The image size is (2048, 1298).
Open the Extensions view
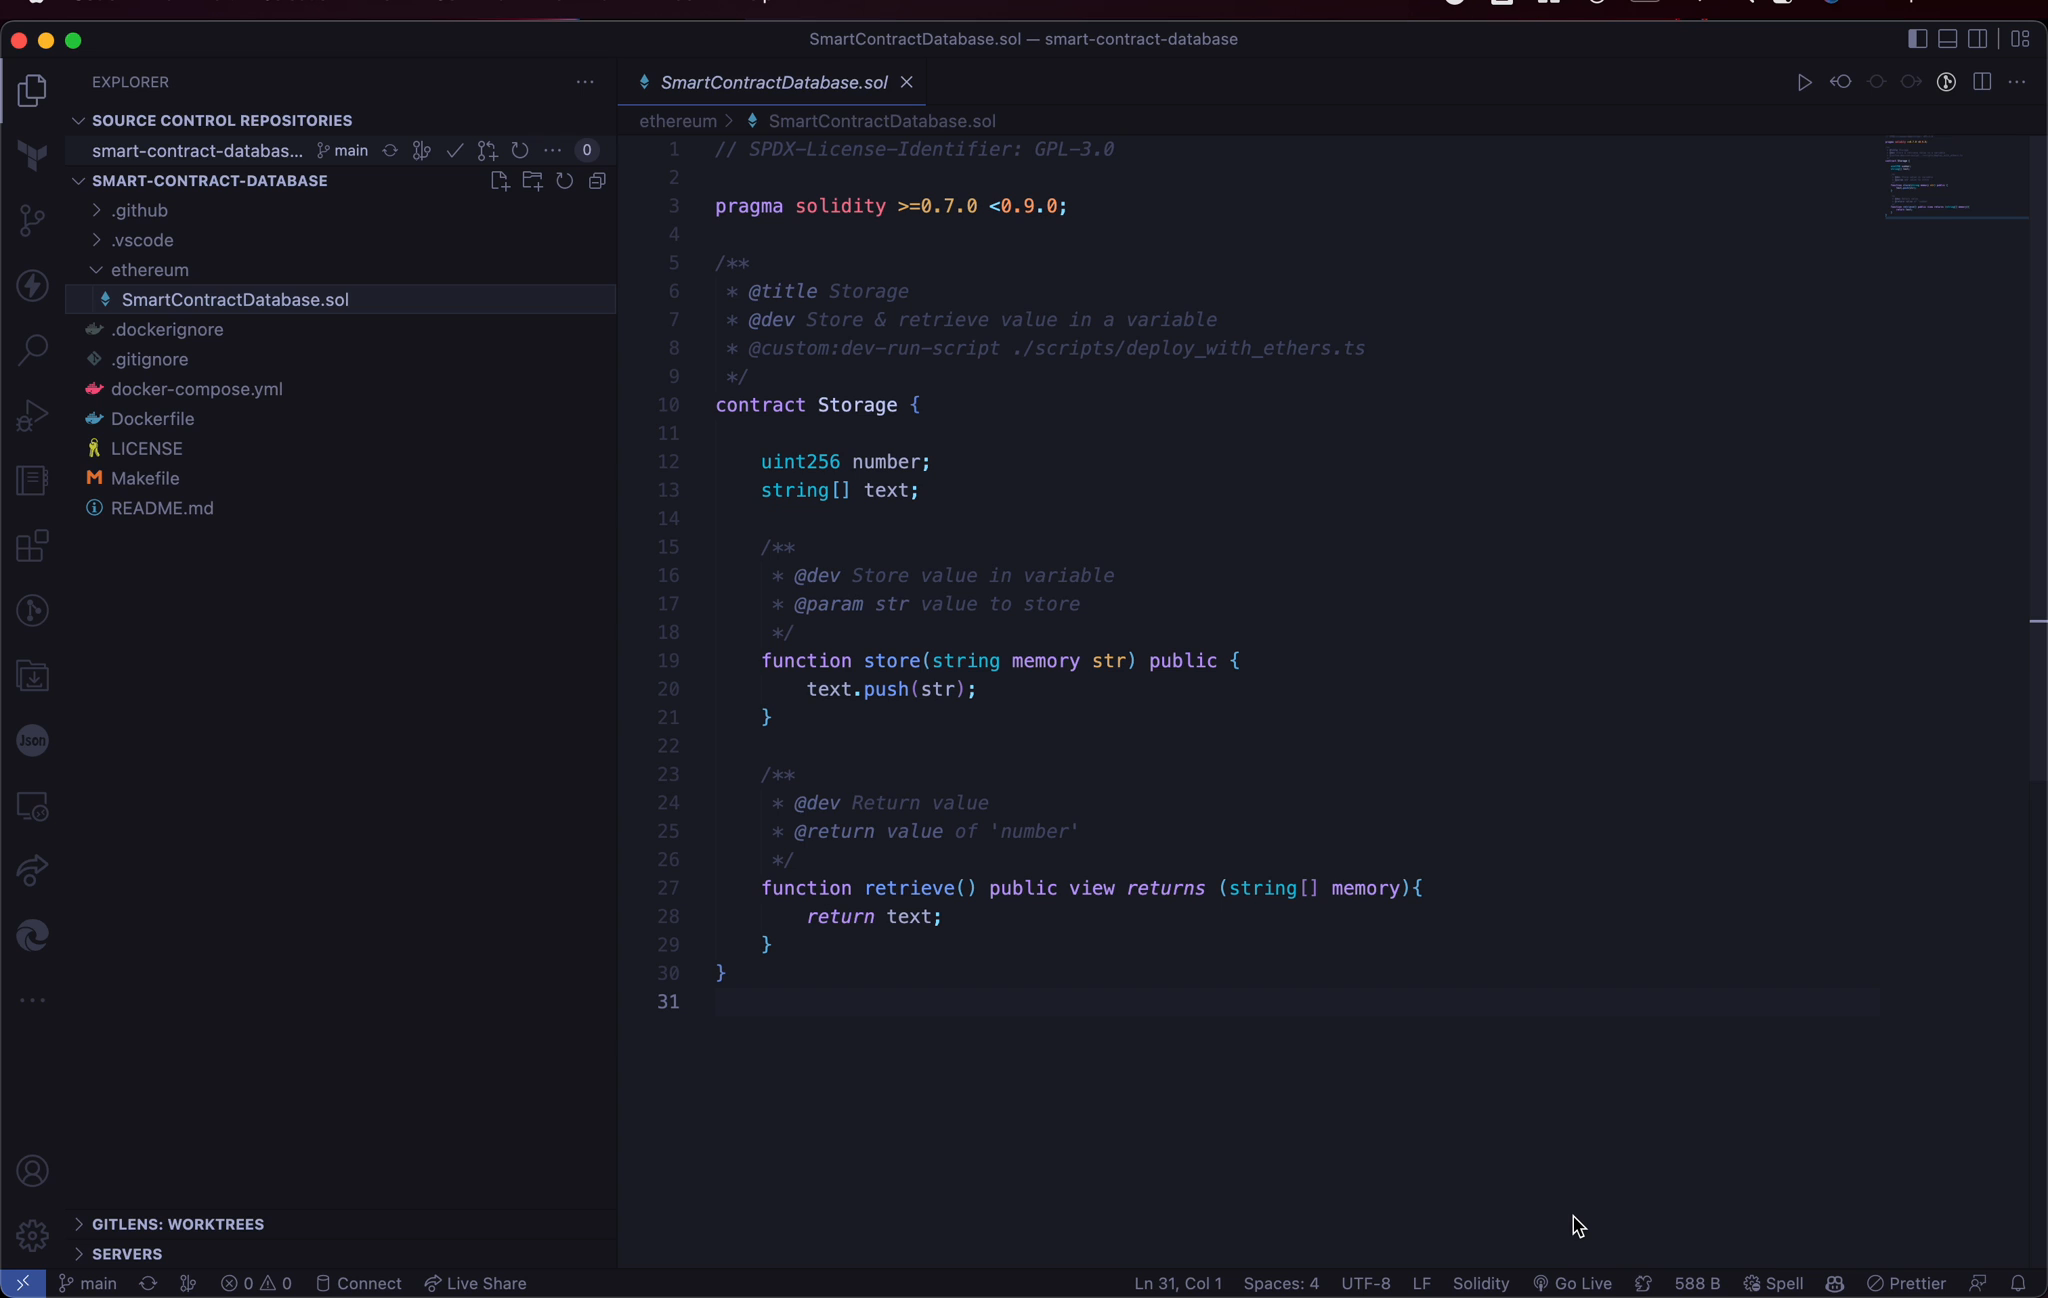pyautogui.click(x=32, y=546)
